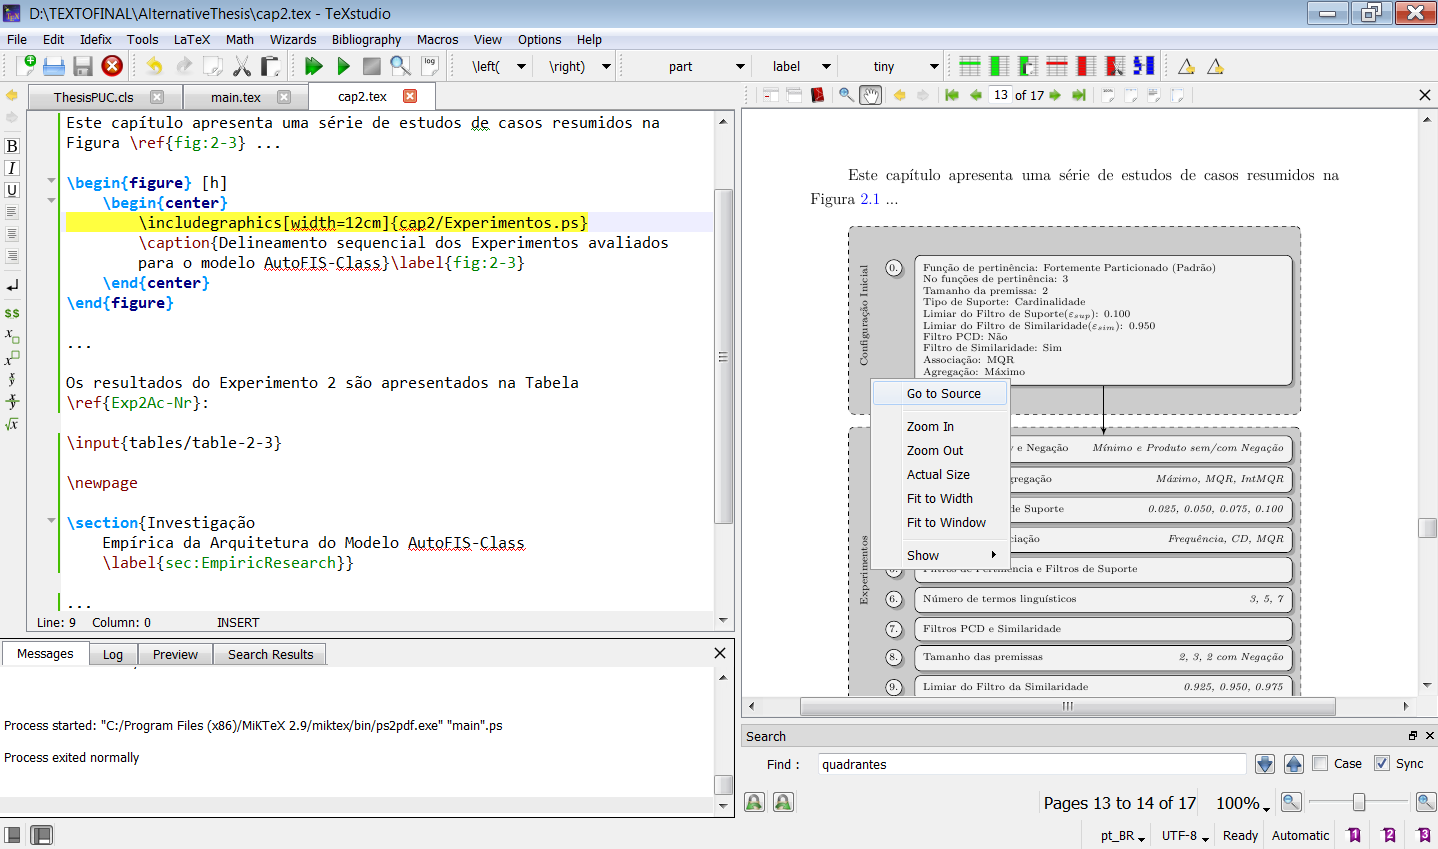Switch to the Log tab in the bottom panel

pos(113,654)
